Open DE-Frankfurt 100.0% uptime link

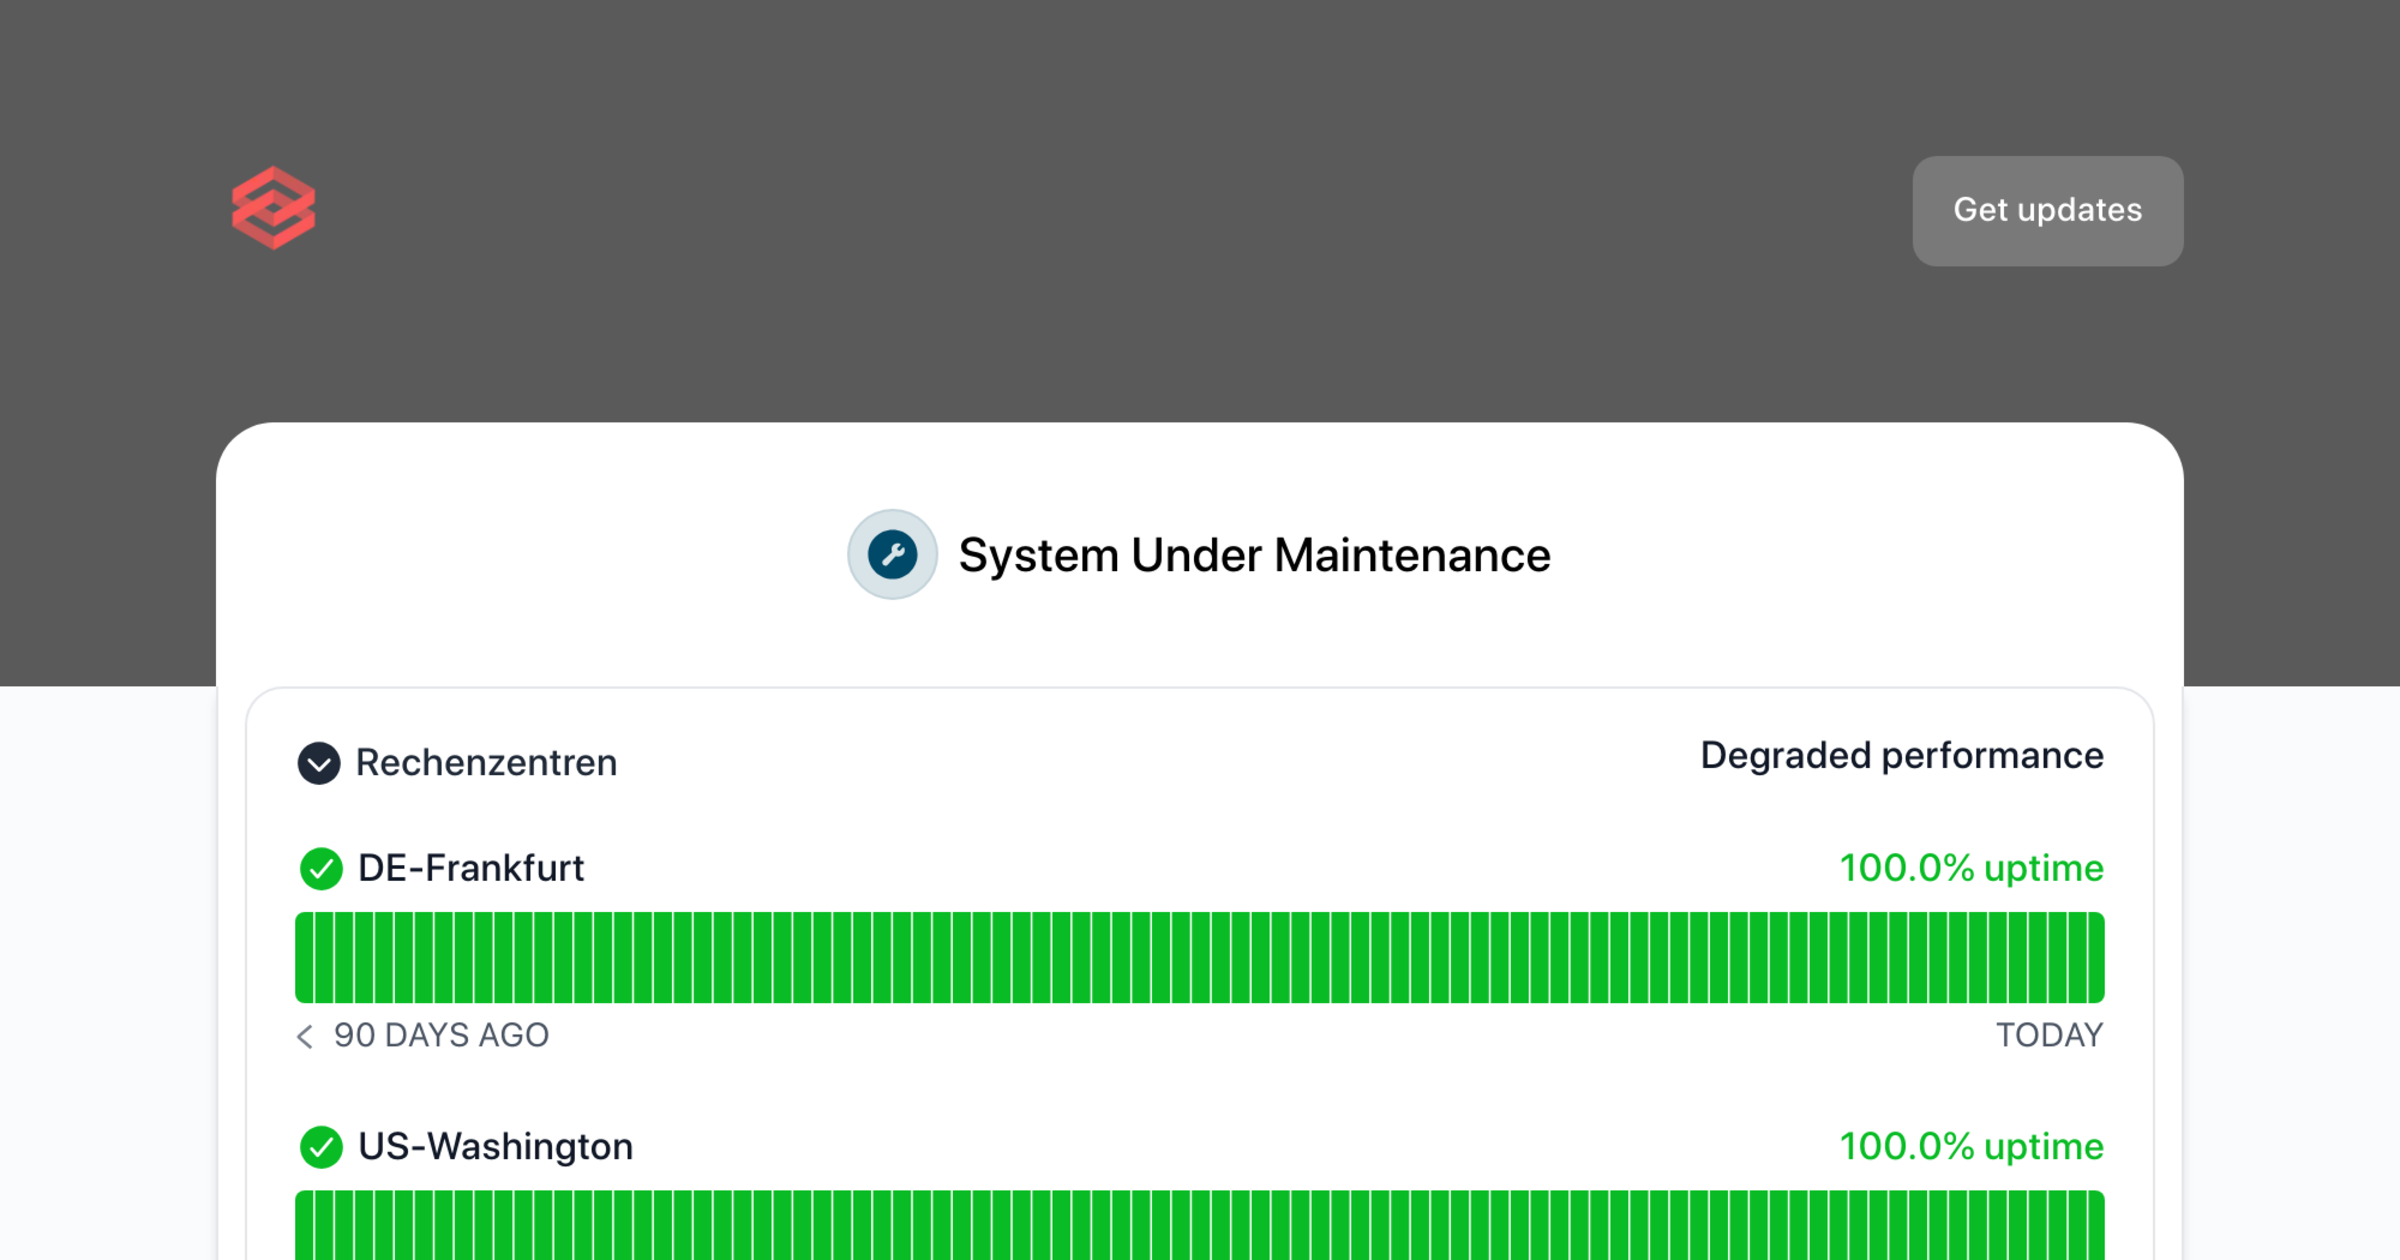point(1971,869)
